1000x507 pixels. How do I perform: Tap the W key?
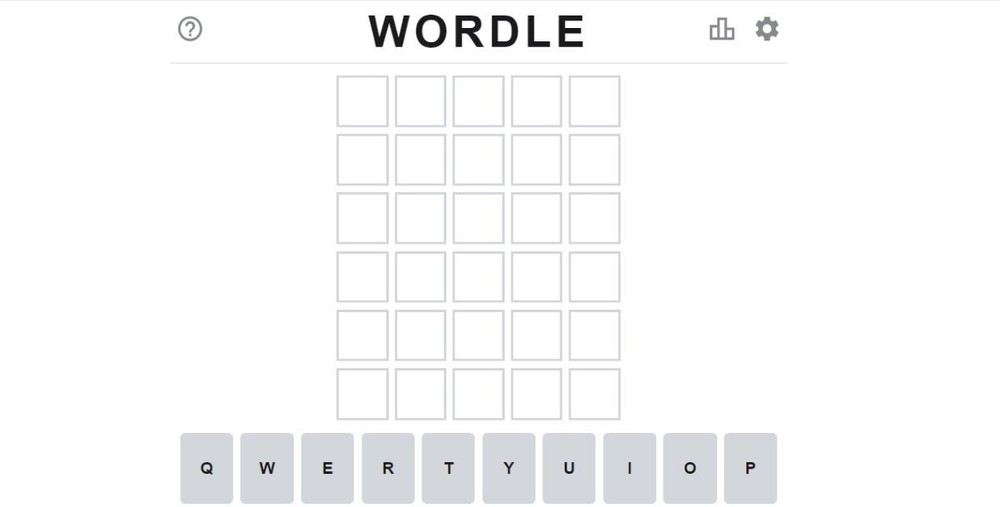[x=267, y=468]
